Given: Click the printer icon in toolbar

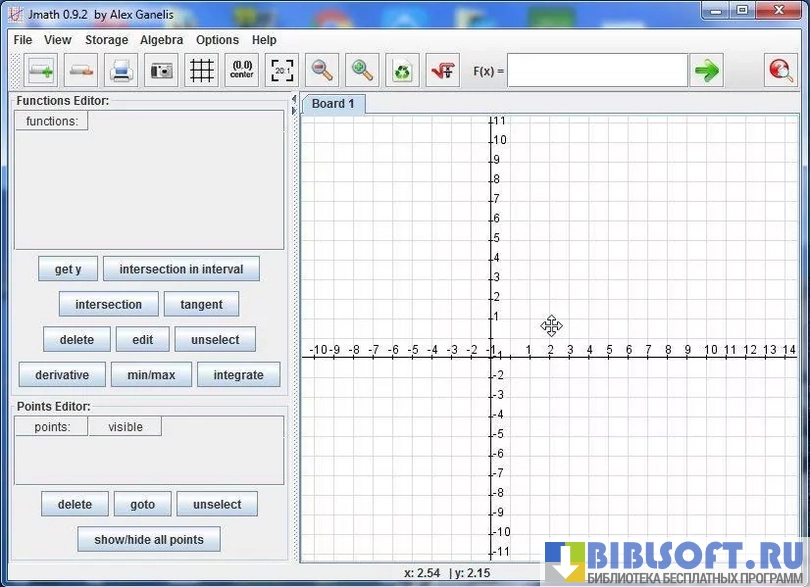Looking at the screenshot, I should (x=121, y=71).
